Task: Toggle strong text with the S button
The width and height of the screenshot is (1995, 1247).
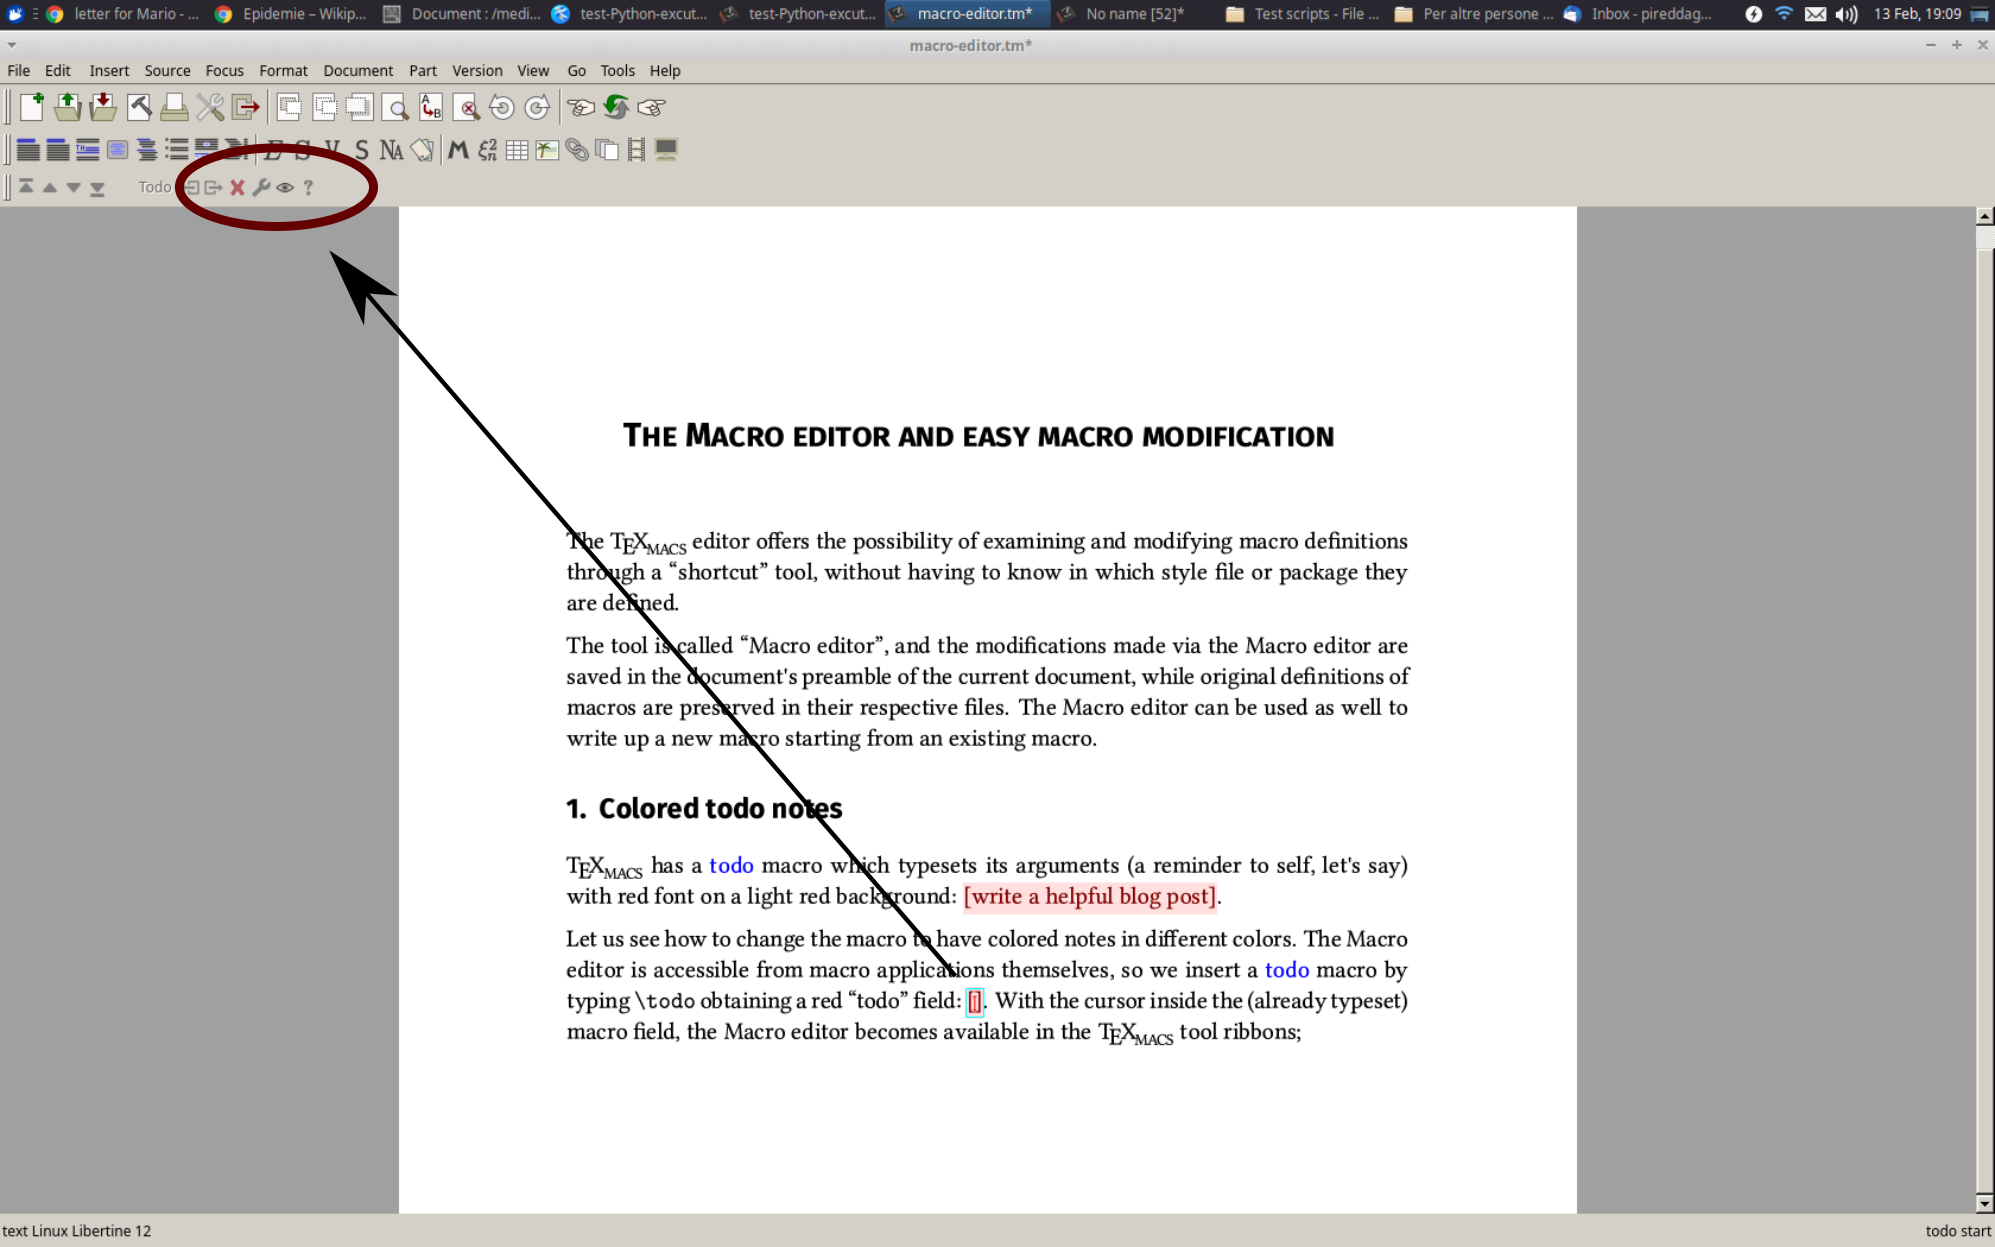Action: point(300,150)
